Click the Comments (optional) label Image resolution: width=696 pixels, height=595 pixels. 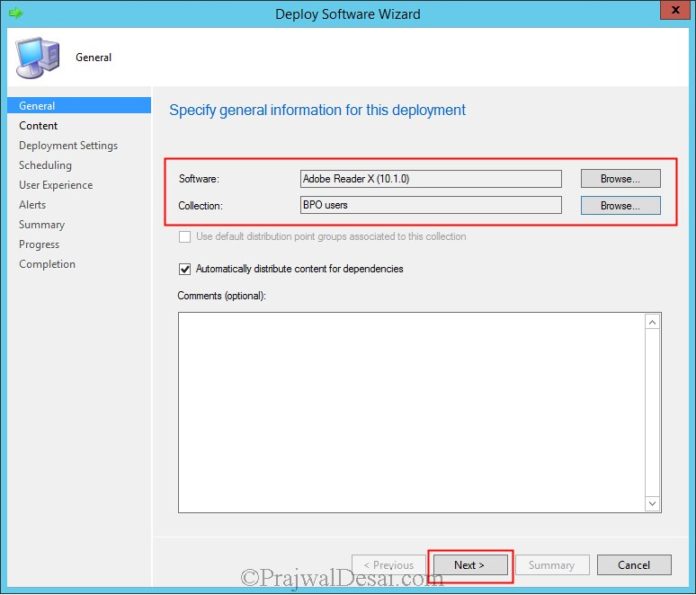tap(221, 296)
